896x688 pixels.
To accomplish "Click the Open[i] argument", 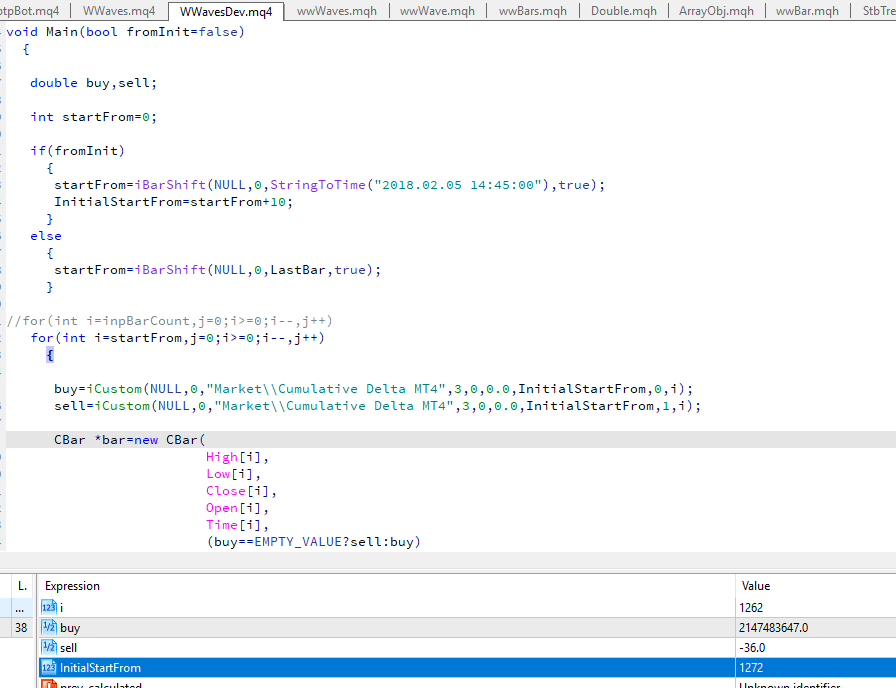I will (237, 507).
